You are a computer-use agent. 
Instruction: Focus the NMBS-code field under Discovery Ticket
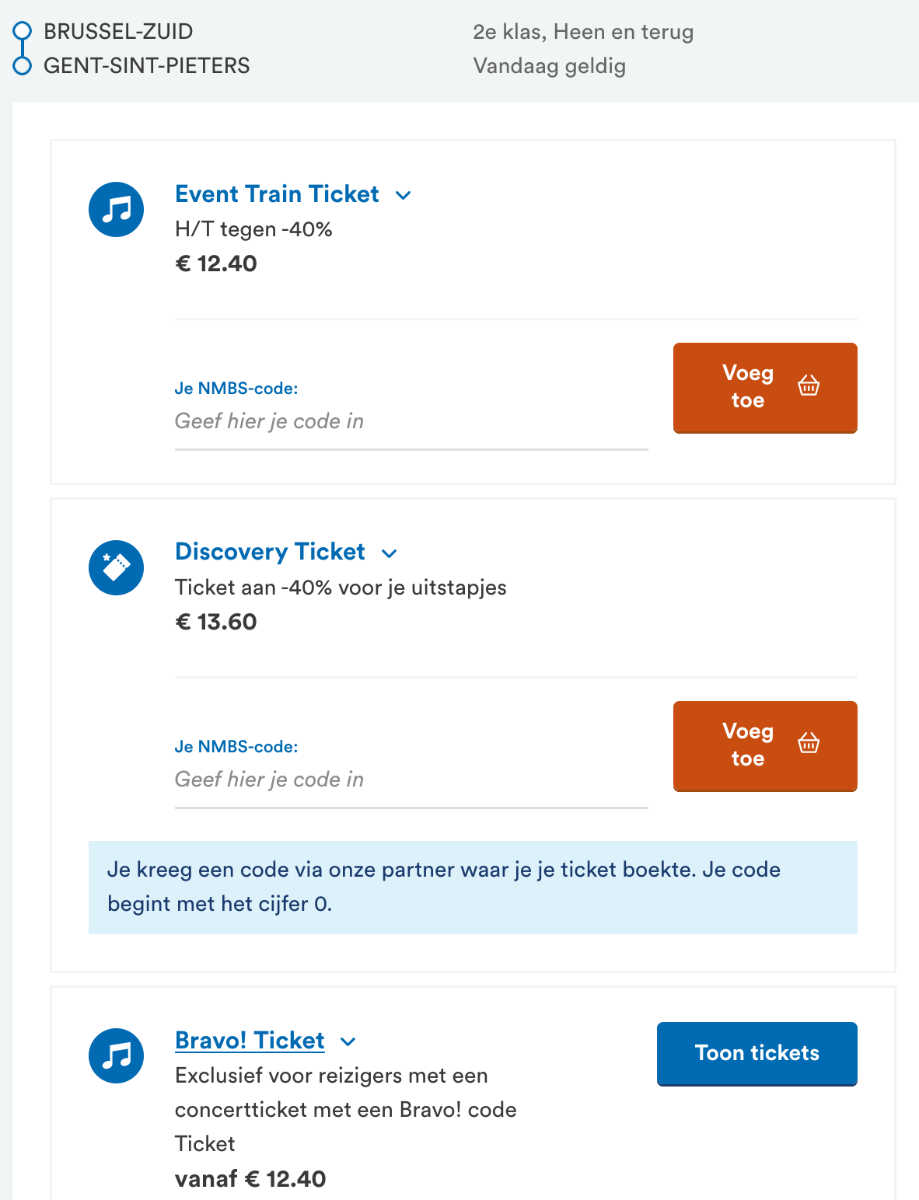pyautogui.click(x=411, y=780)
